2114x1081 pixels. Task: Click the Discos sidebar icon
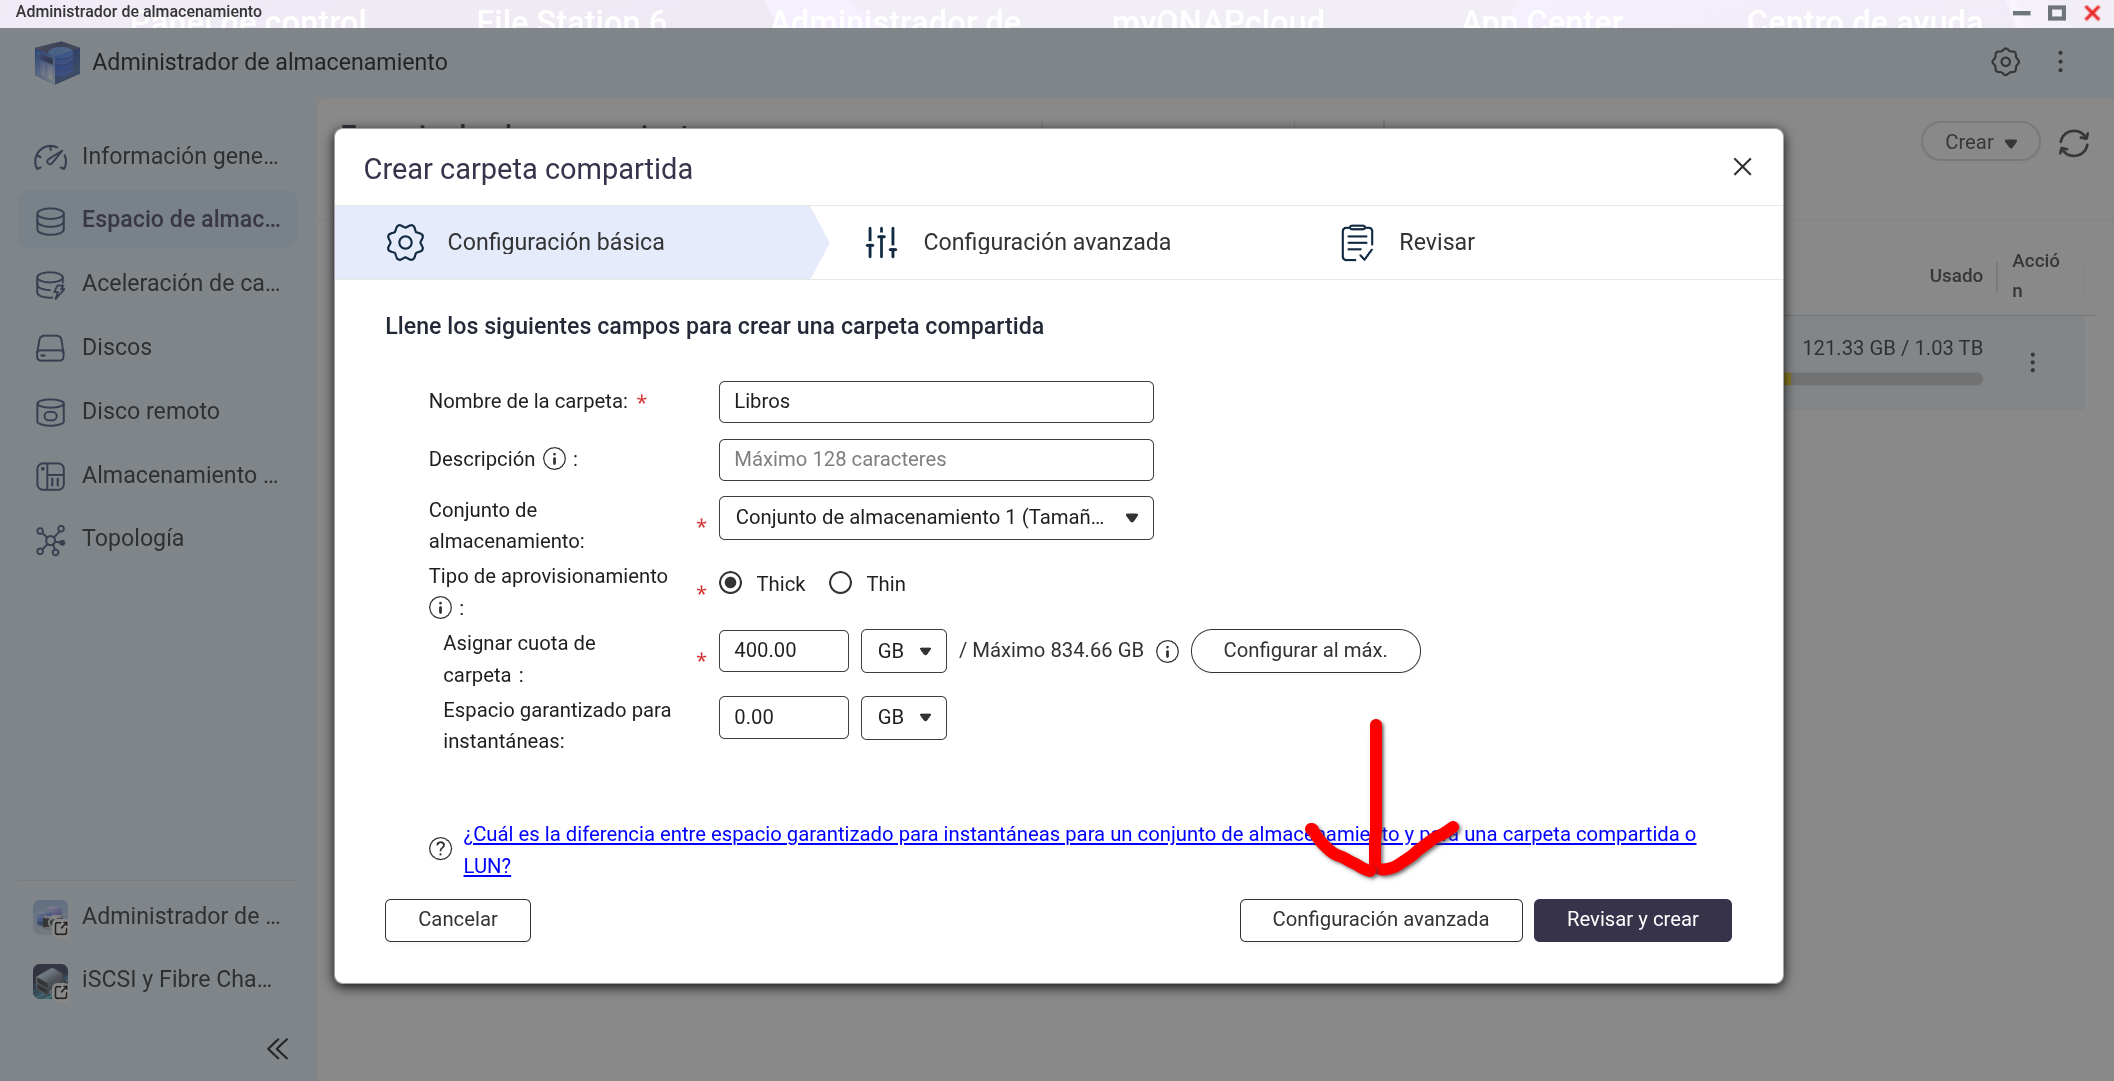[50, 348]
